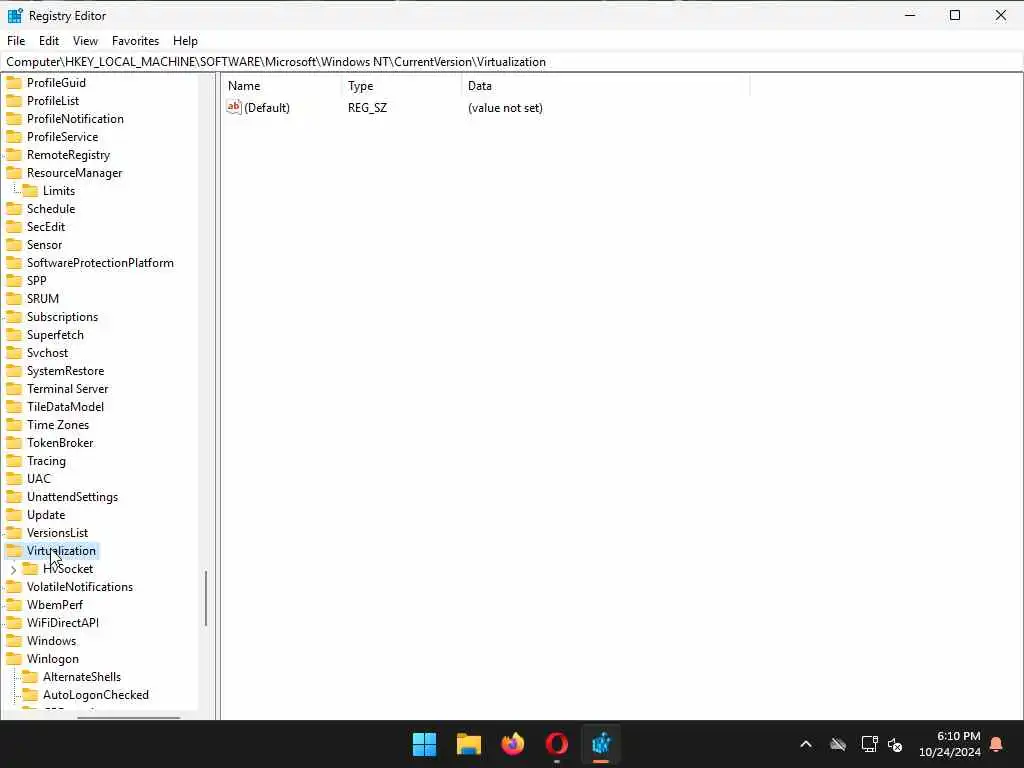The height and width of the screenshot is (768, 1024).
Task: Click the ProfileGuid folder icon
Action: [x=14, y=83]
